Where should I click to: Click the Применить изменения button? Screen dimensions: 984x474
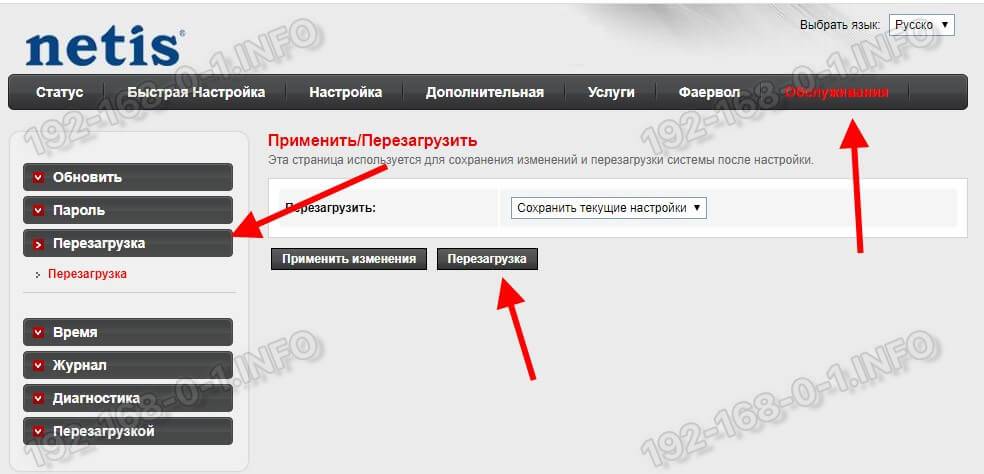coord(349,259)
